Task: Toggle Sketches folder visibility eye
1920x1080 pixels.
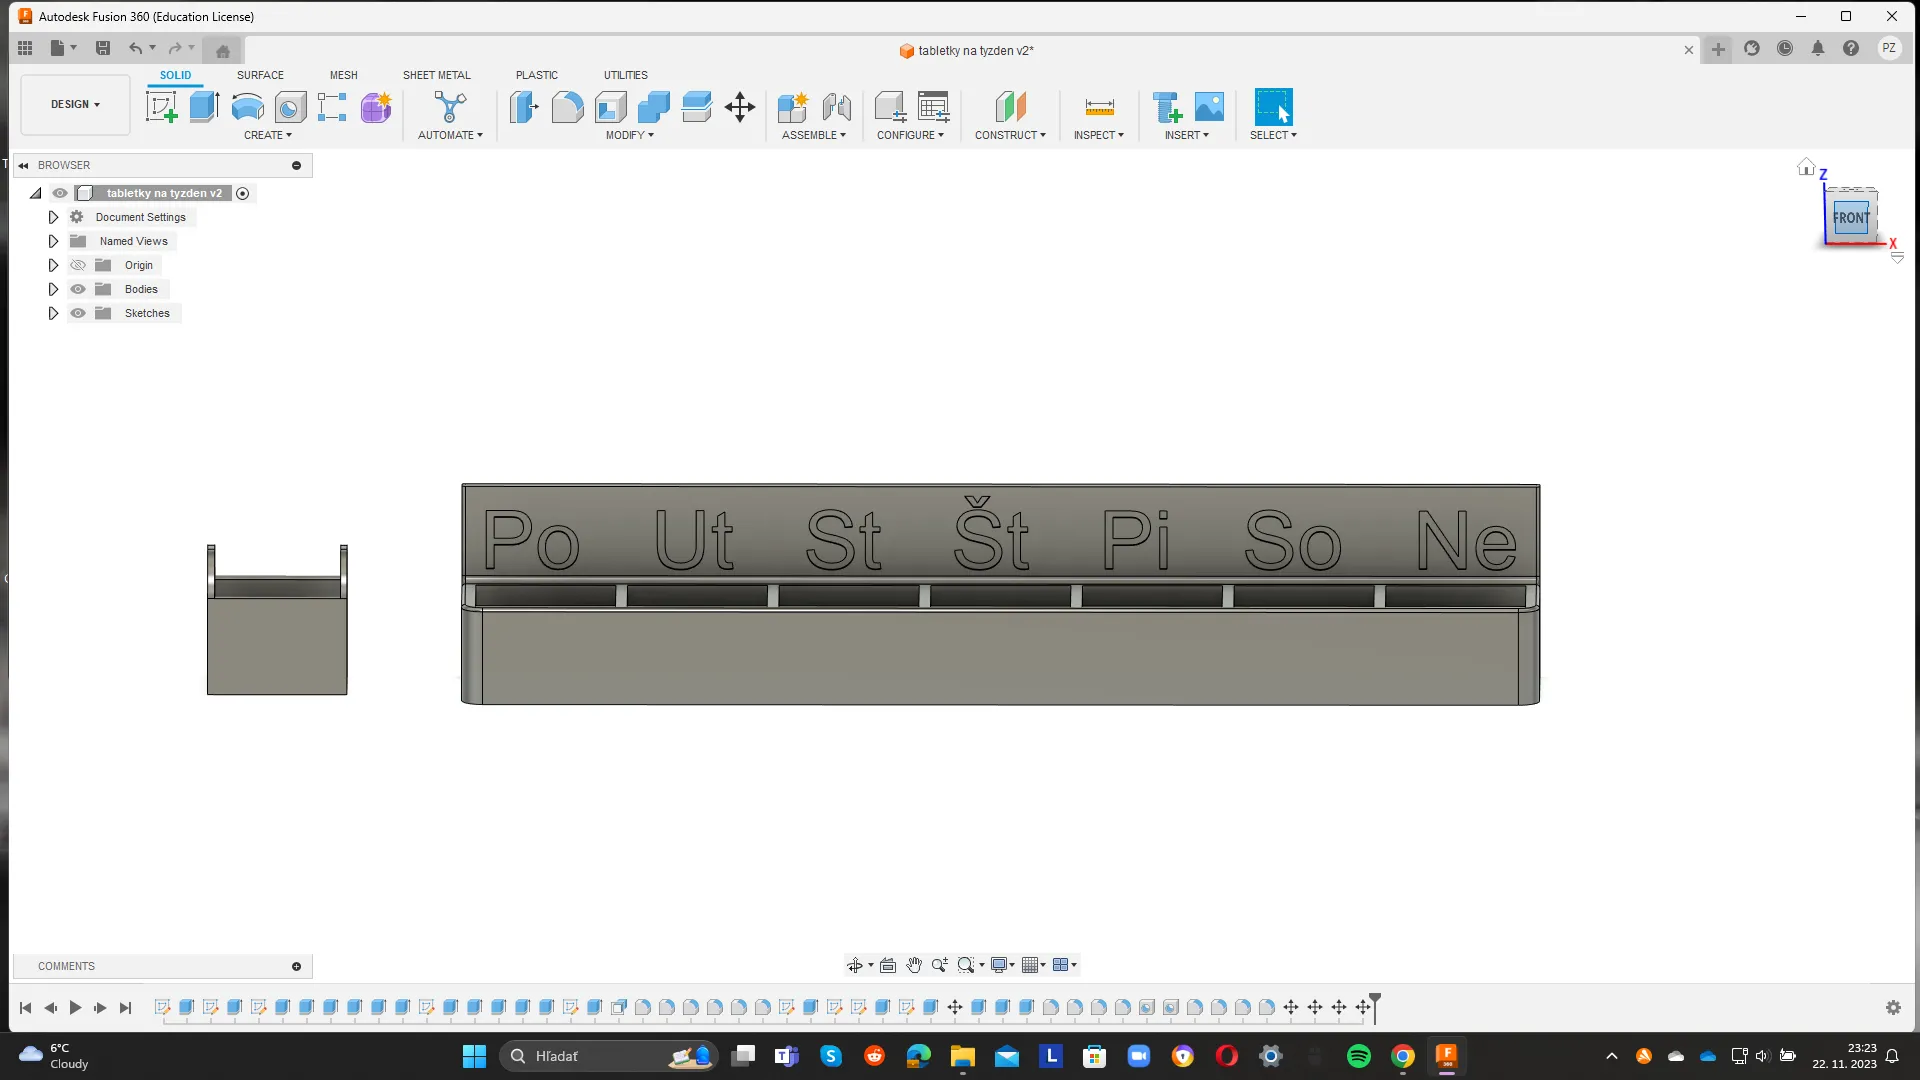Action: click(x=78, y=313)
